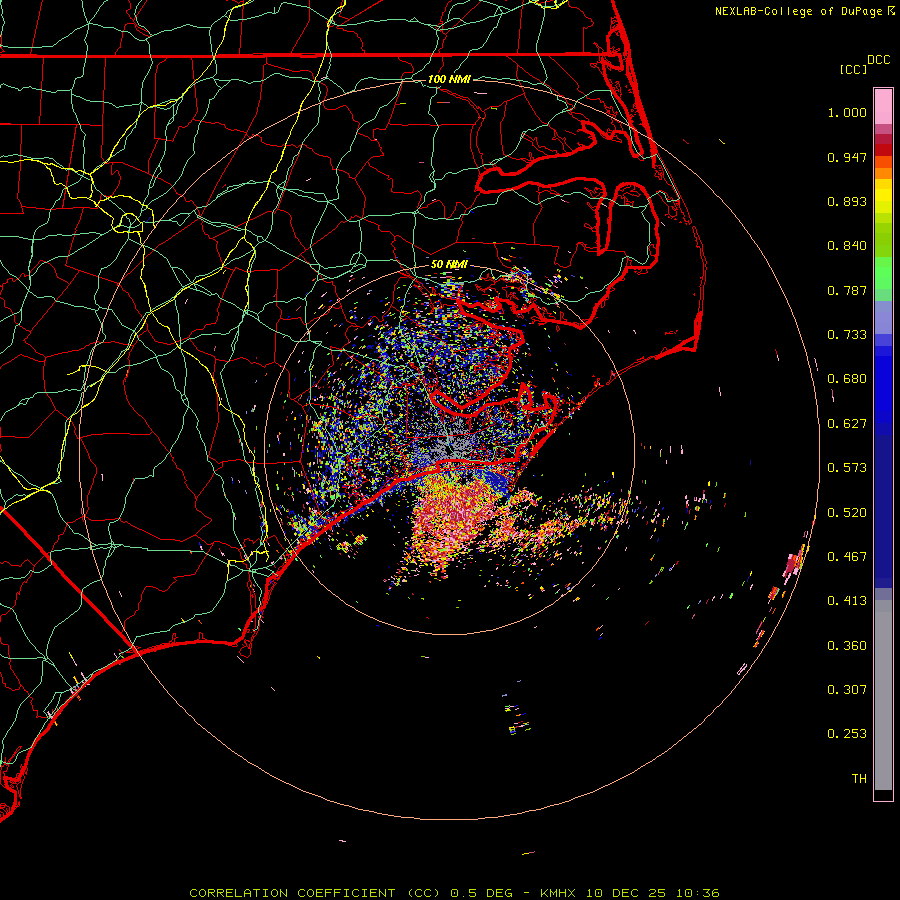The width and height of the screenshot is (900, 900).
Task: Select the 1.000 legend value
Action: (847, 112)
